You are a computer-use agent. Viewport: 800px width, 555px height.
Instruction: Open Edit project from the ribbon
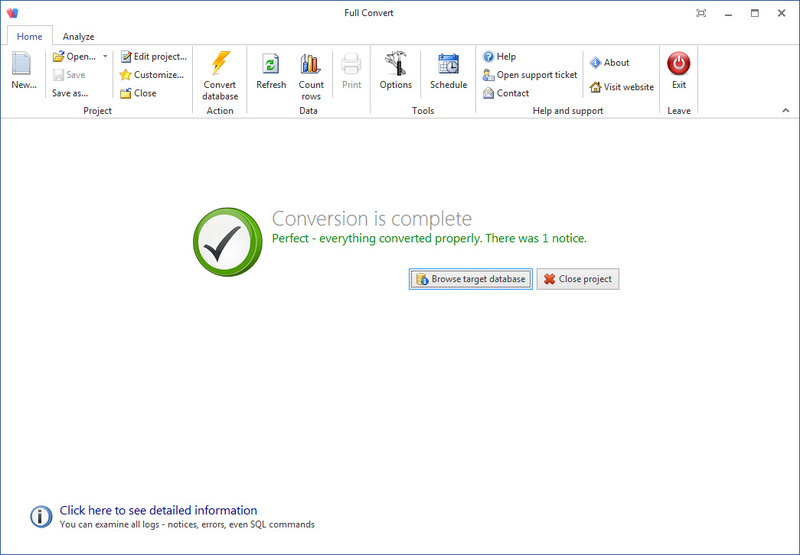coord(153,57)
